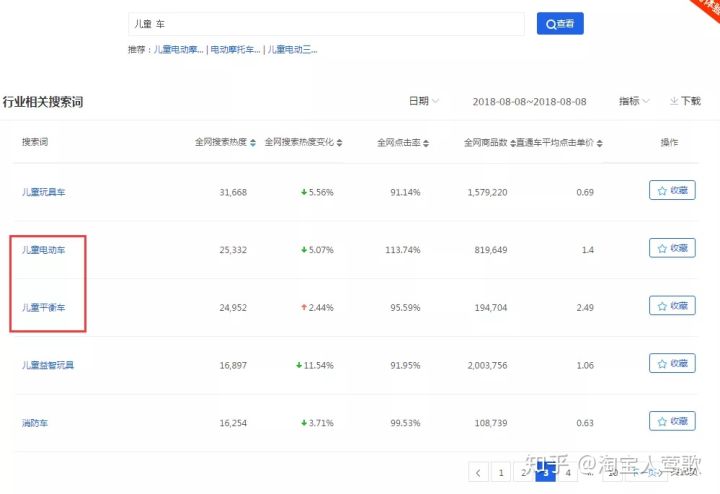The image size is (720, 494).
Task: Sort by 全网搜索热度 column arrows
Action: pos(253,143)
